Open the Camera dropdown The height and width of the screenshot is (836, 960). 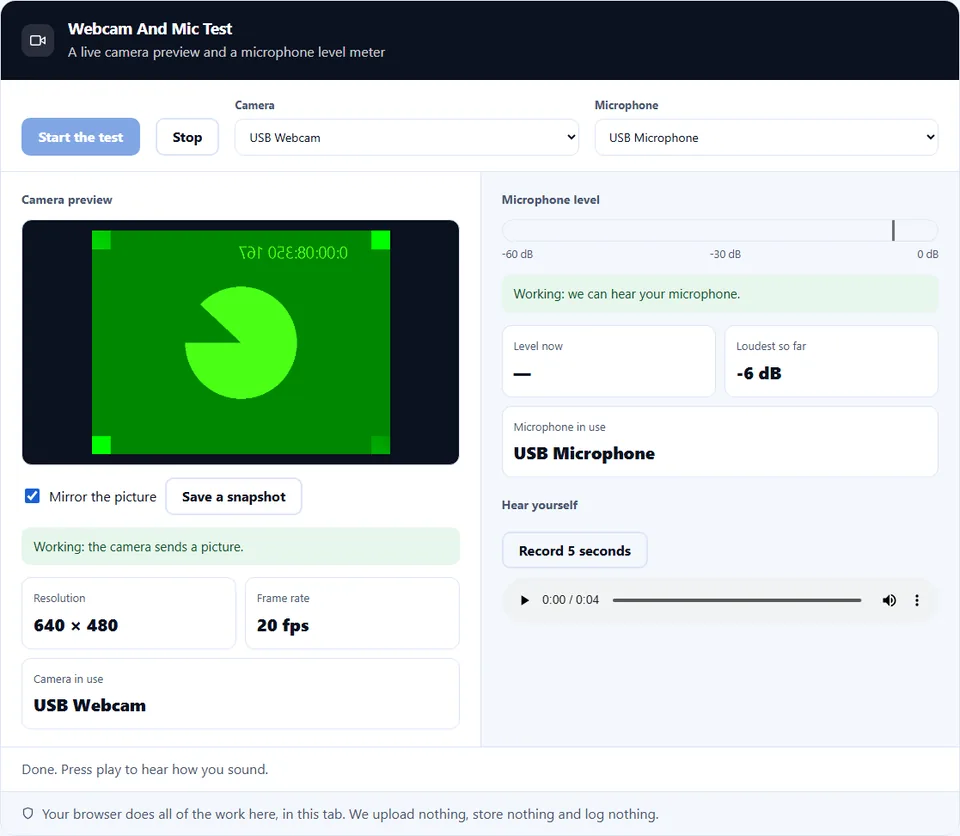click(x=407, y=137)
